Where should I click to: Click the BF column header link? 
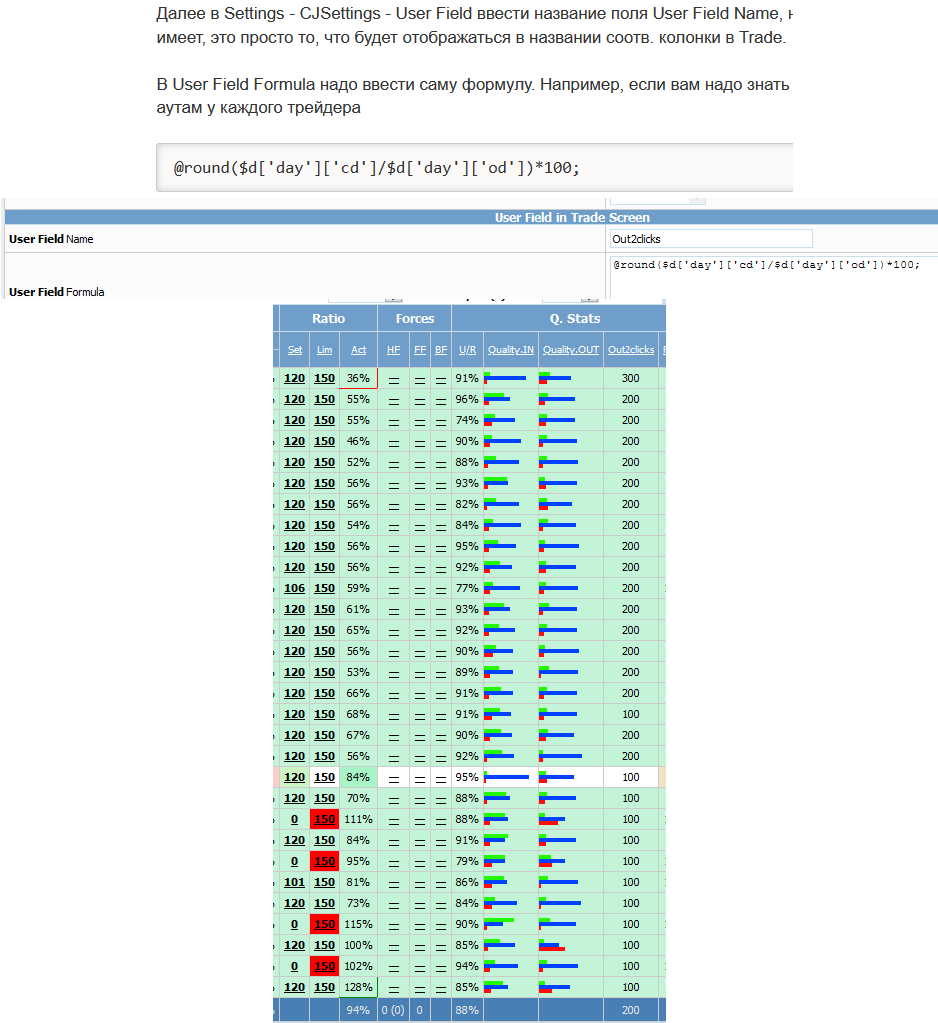[441, 350]
